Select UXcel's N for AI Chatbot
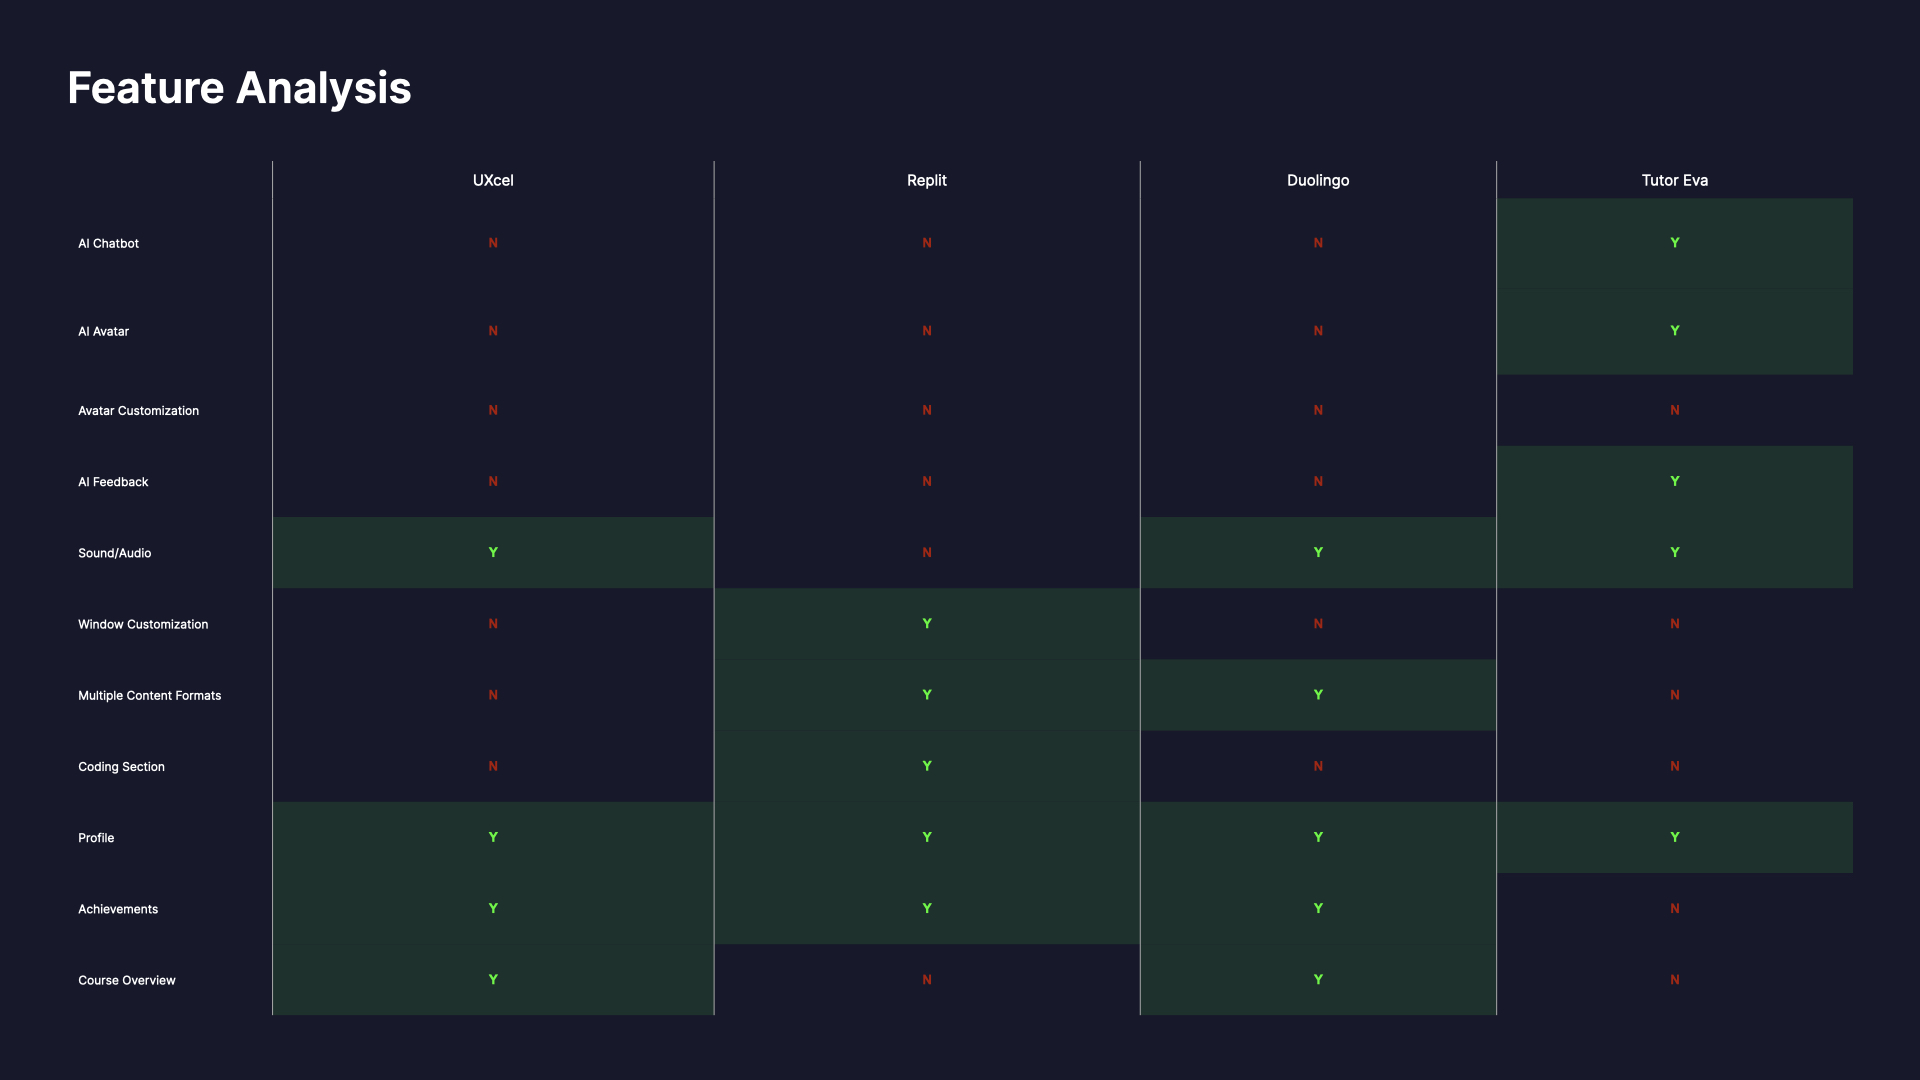This screenshot has width=1920, height=1080. pyautogui.click(x=493, y=243)
